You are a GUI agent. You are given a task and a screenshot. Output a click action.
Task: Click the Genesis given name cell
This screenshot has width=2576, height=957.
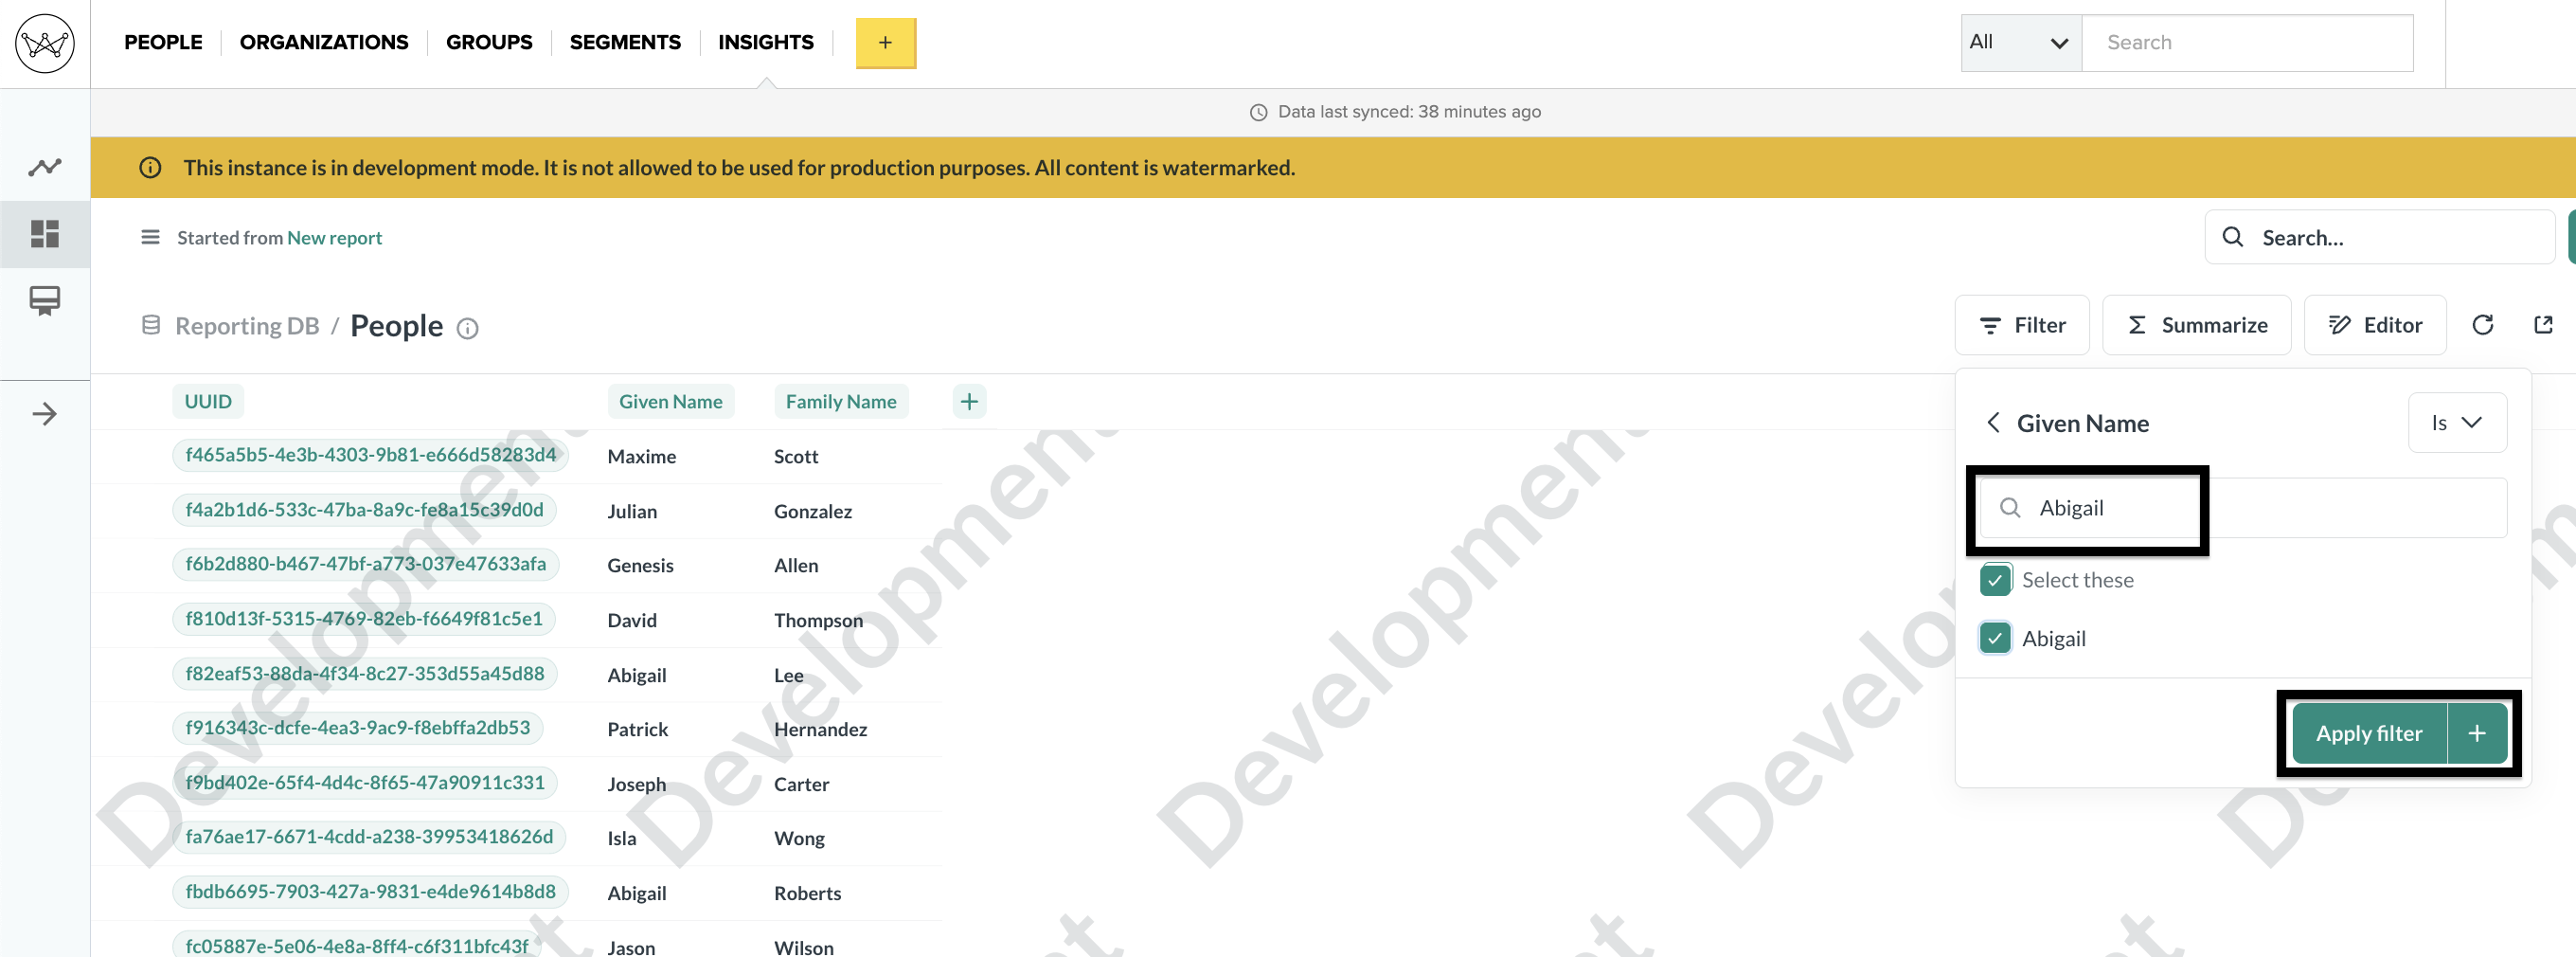(x=641, y=566)
